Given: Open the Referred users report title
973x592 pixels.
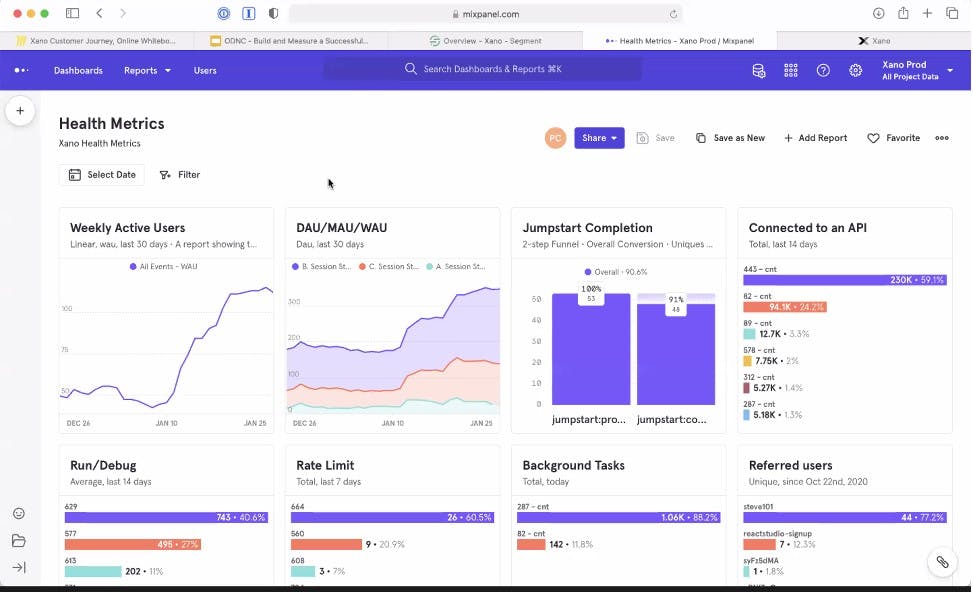Looking at the screenshot, I should [x=790, y=465].
